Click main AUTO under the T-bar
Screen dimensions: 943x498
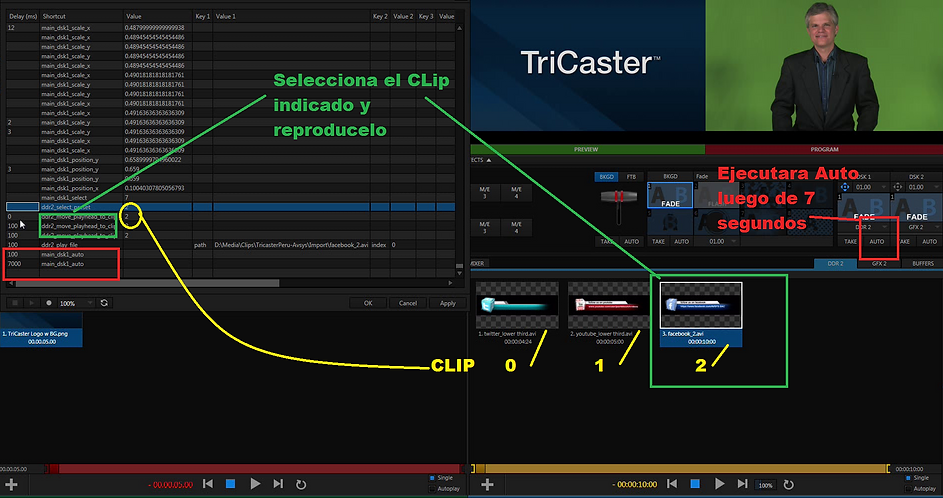[x=631, y=241]
